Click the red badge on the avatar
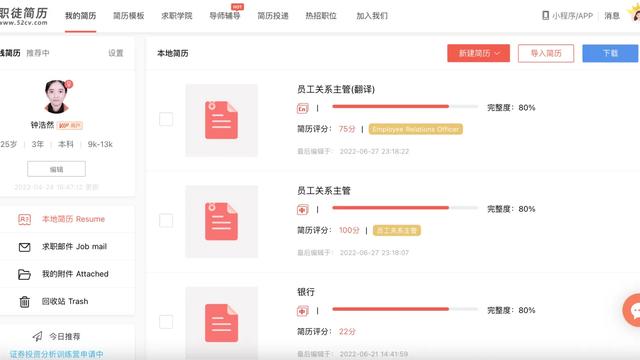 pos(69,84)
